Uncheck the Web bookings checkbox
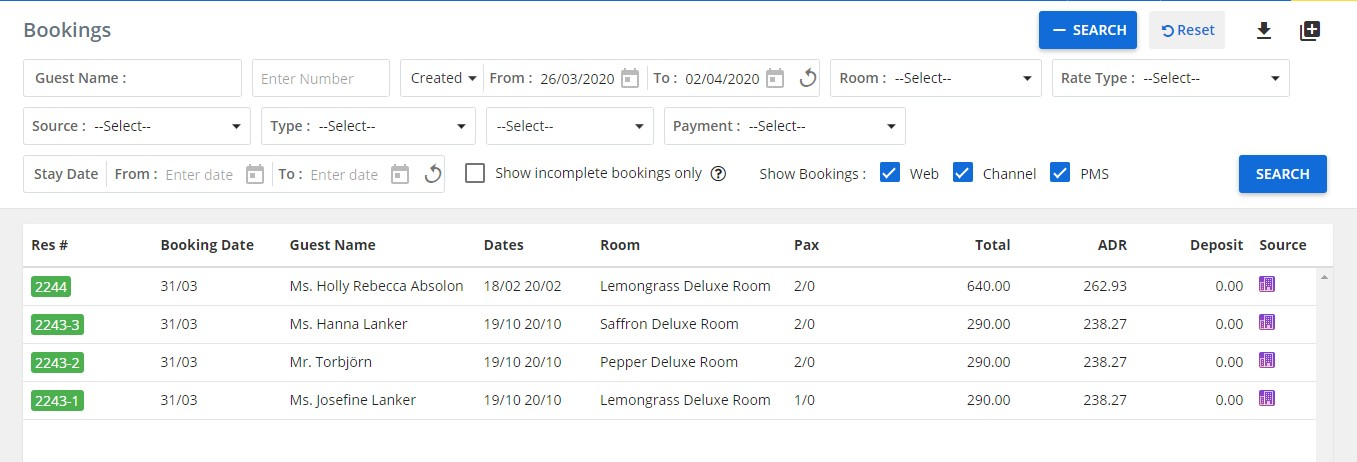The width and height of the screenshot is (1357, 462). tap(889, 173)
